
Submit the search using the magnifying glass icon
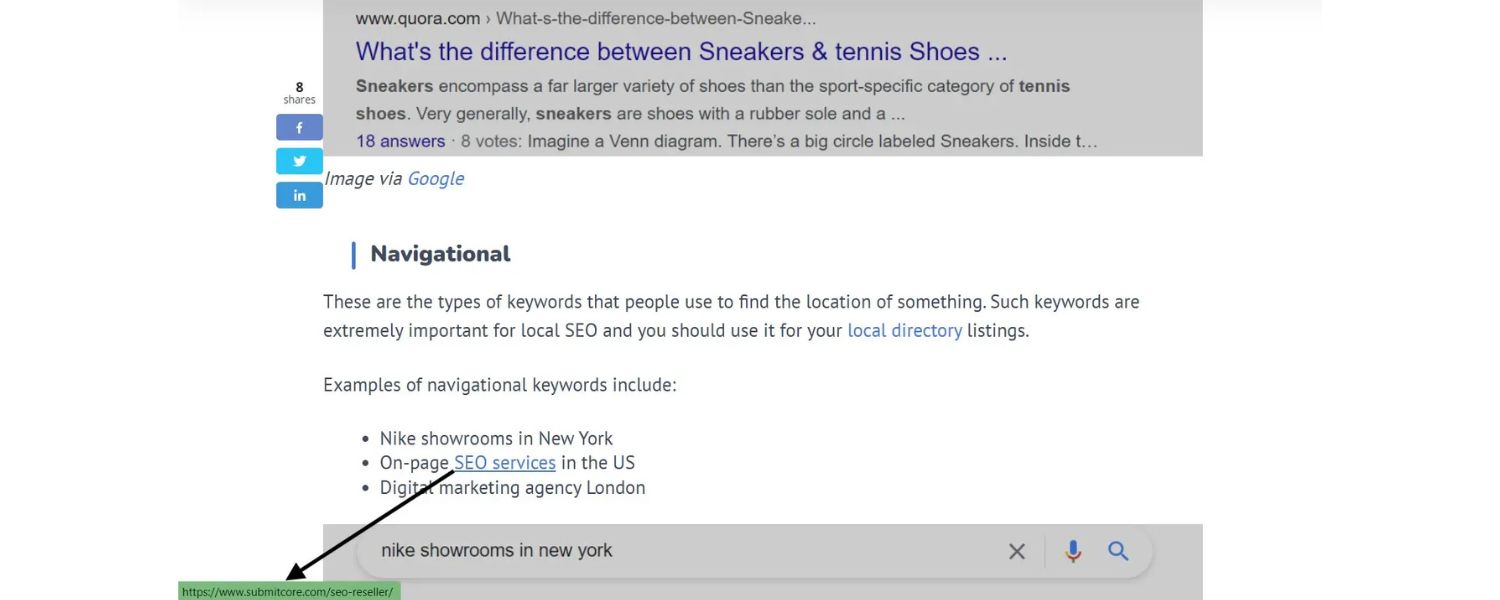point(1118,550)
